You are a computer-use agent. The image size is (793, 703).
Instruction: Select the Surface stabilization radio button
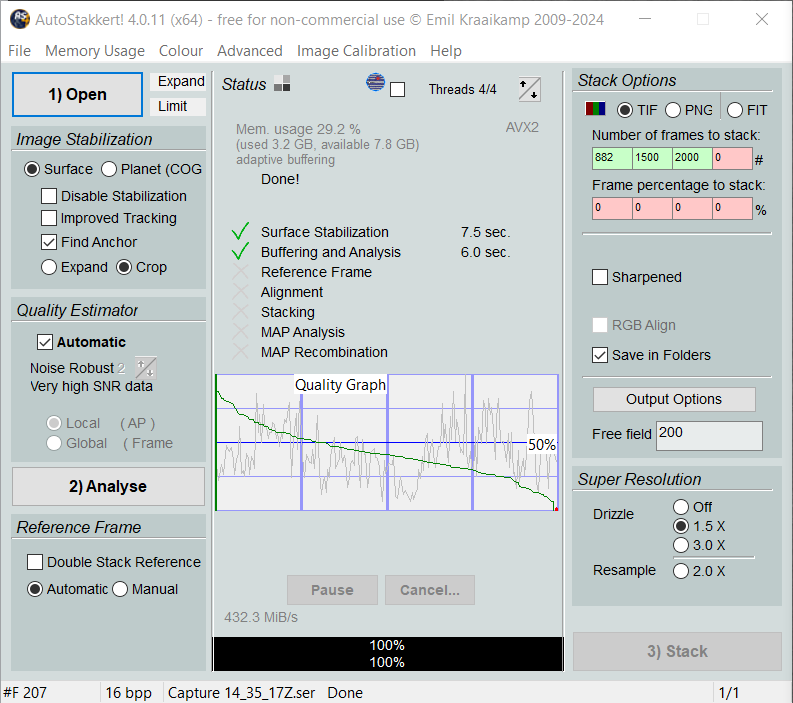pos(32,169)
